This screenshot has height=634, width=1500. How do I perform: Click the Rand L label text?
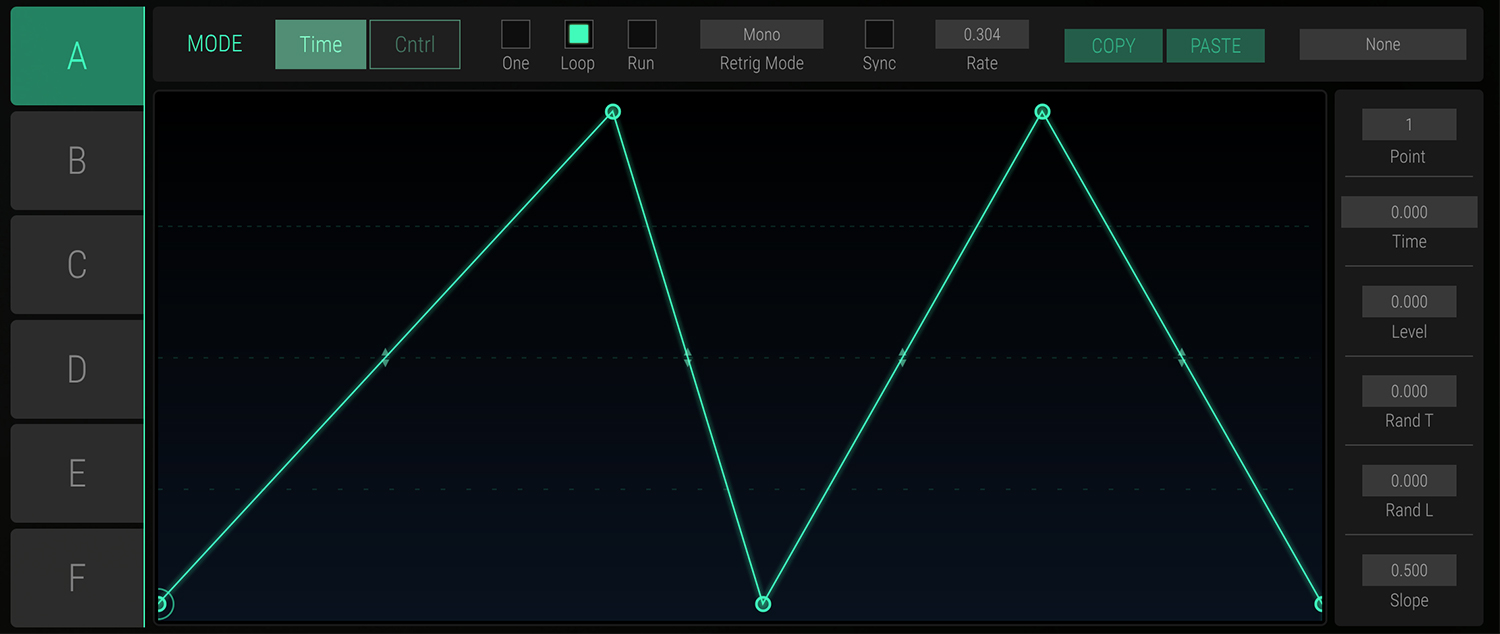tap(1409, 511)
